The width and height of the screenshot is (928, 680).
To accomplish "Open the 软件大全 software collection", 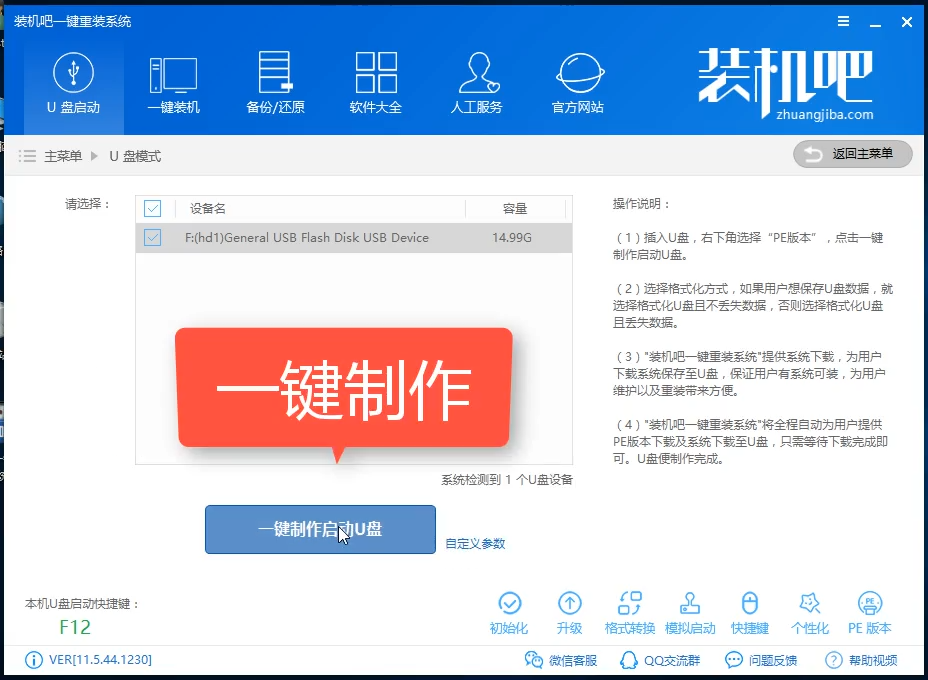I will (376, 82).
